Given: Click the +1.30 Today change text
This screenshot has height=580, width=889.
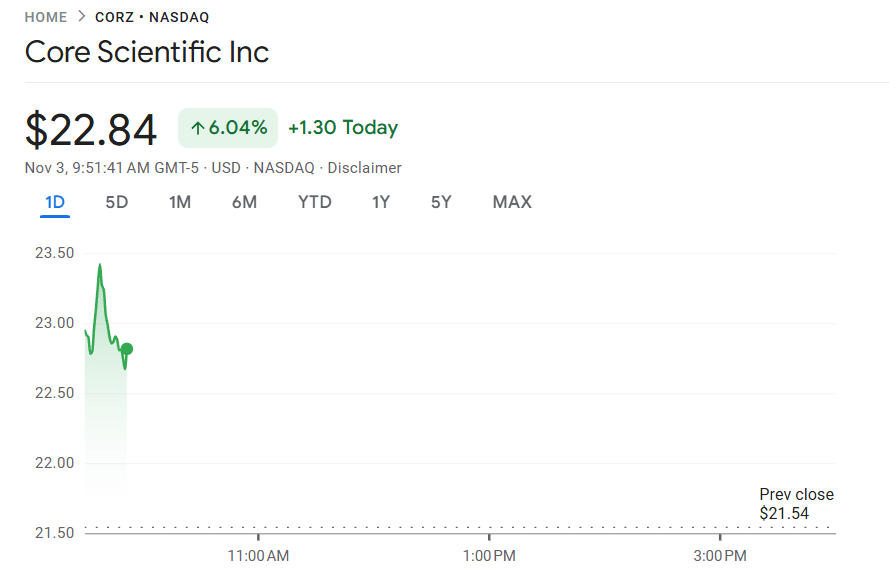Looking at the screenshot, I should [342, 128].
